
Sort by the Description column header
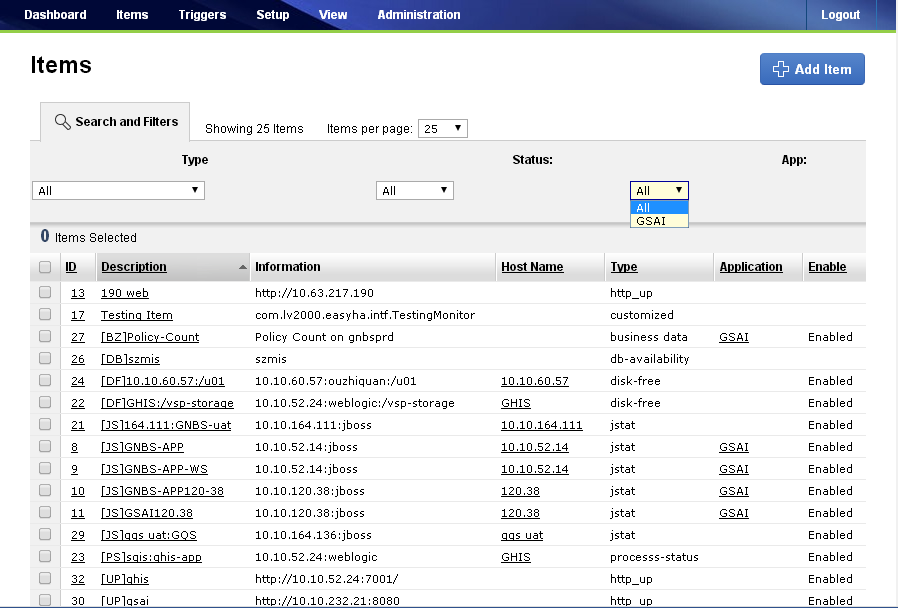pos(134,267)
